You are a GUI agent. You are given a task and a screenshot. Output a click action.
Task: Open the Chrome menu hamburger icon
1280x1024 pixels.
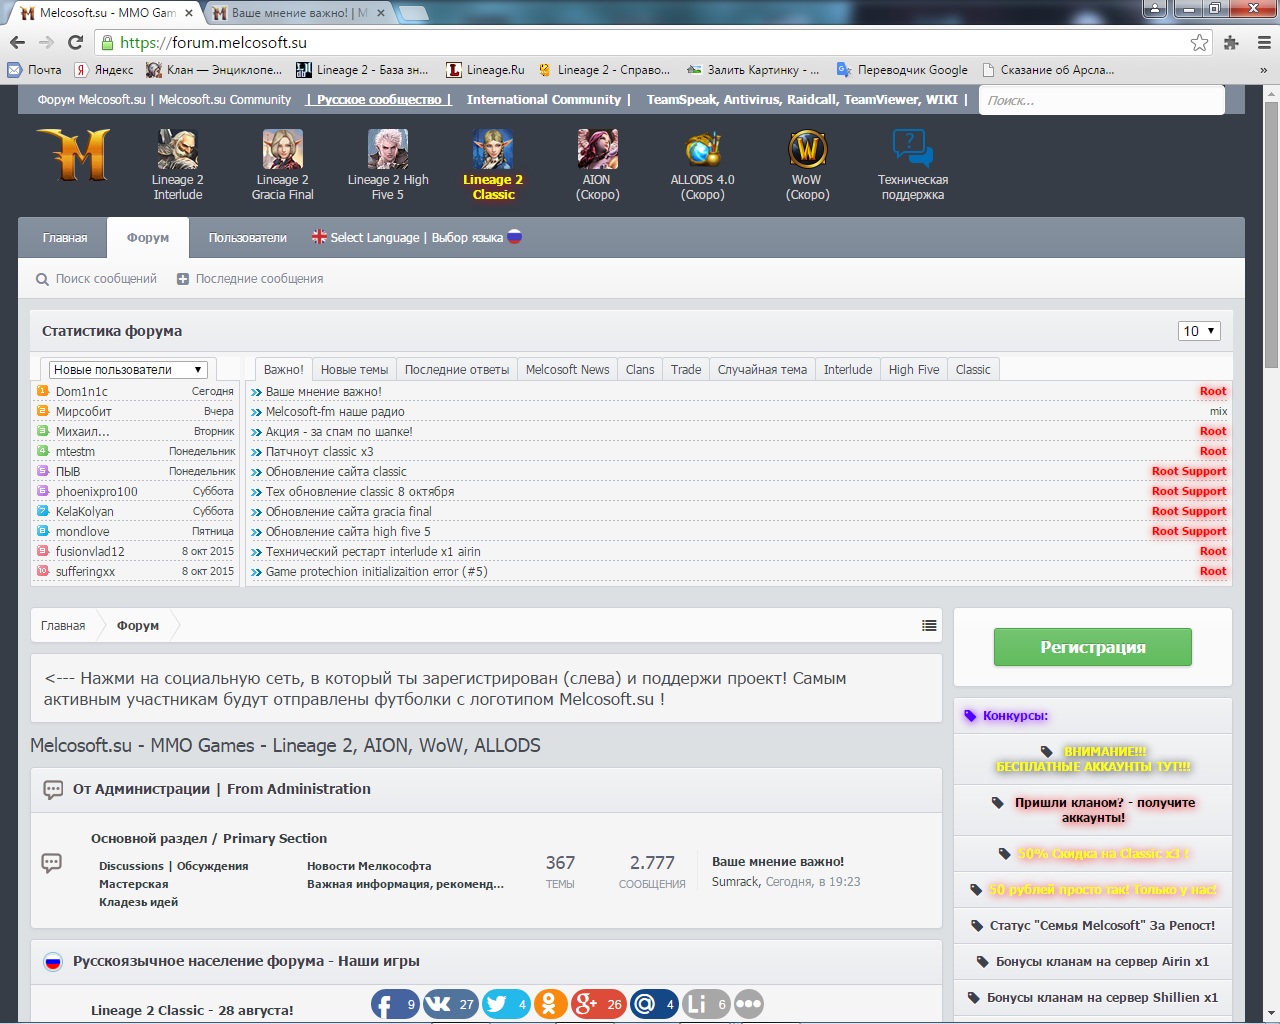1264,42
